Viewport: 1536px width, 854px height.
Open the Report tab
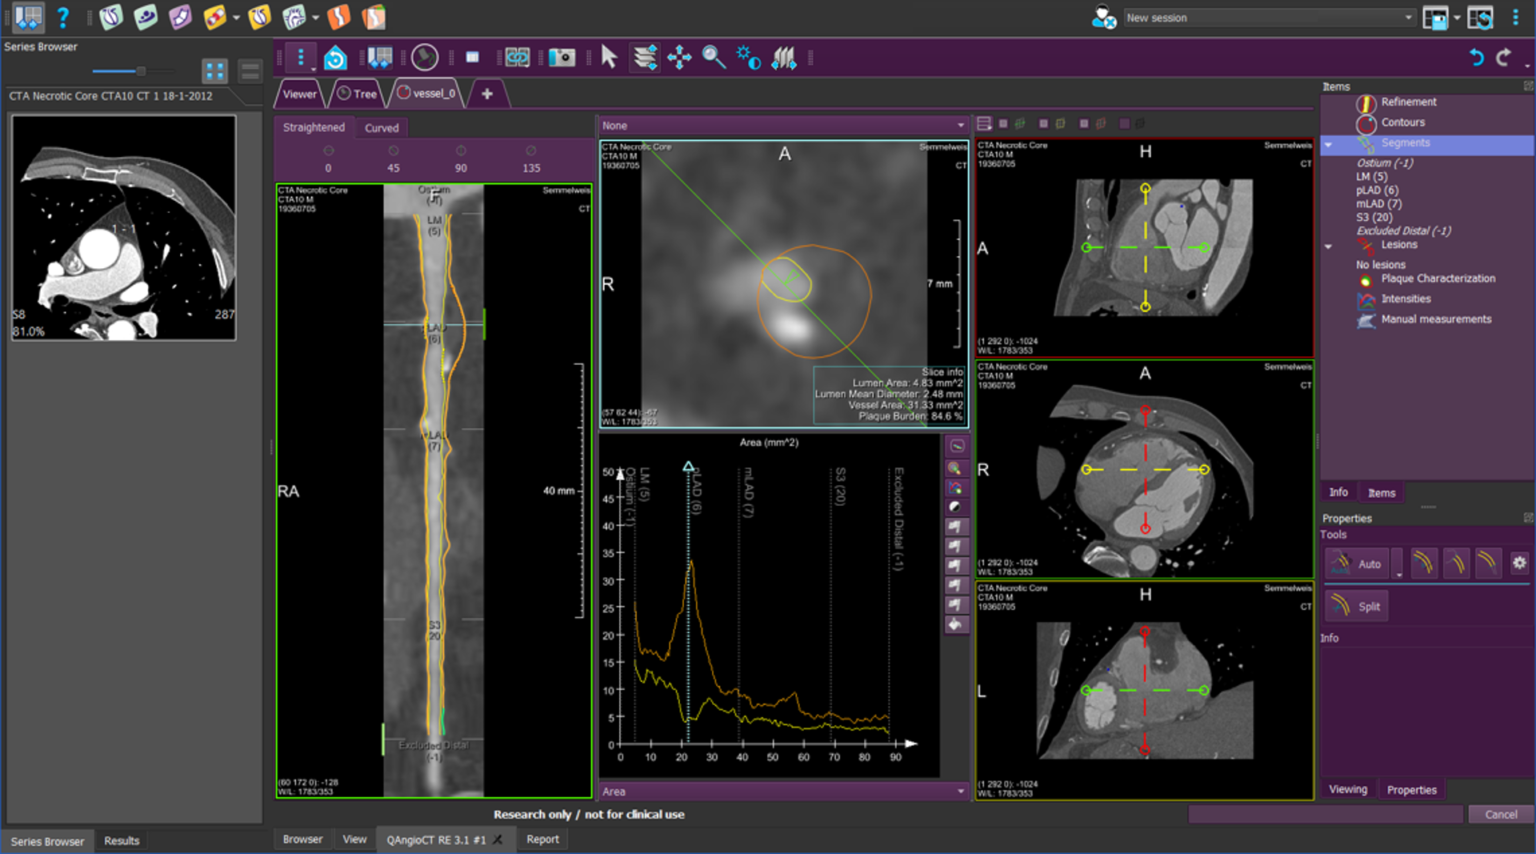point(542,839)
